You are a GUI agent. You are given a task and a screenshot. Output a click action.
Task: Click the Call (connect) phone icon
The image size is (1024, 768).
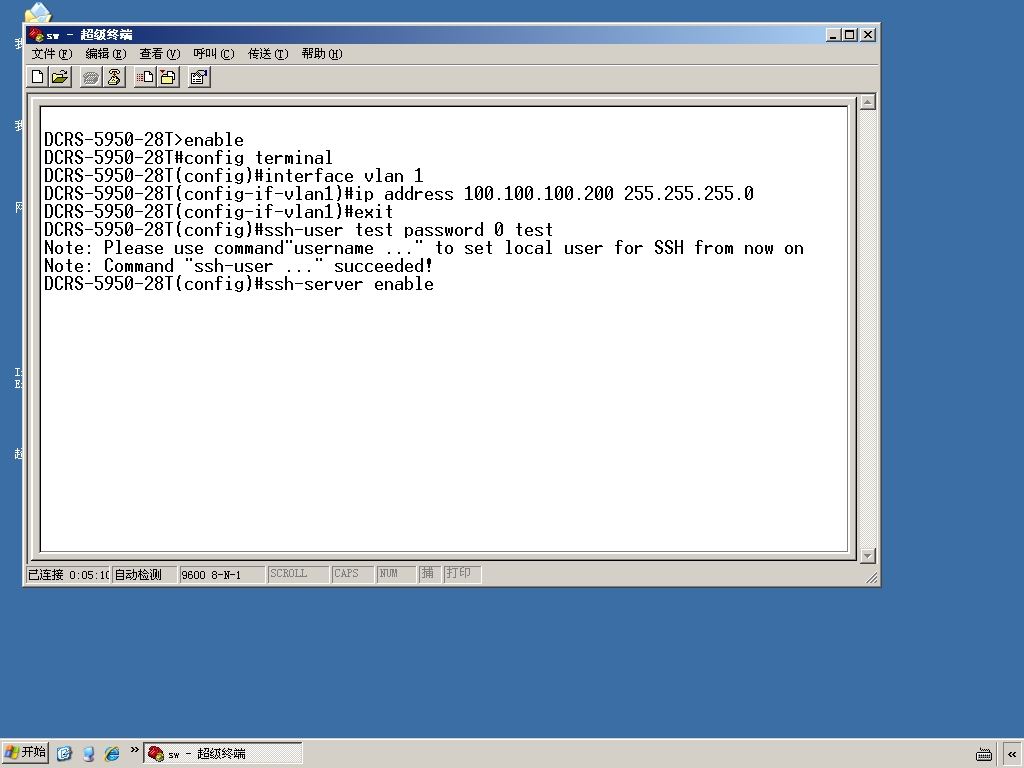91,78
